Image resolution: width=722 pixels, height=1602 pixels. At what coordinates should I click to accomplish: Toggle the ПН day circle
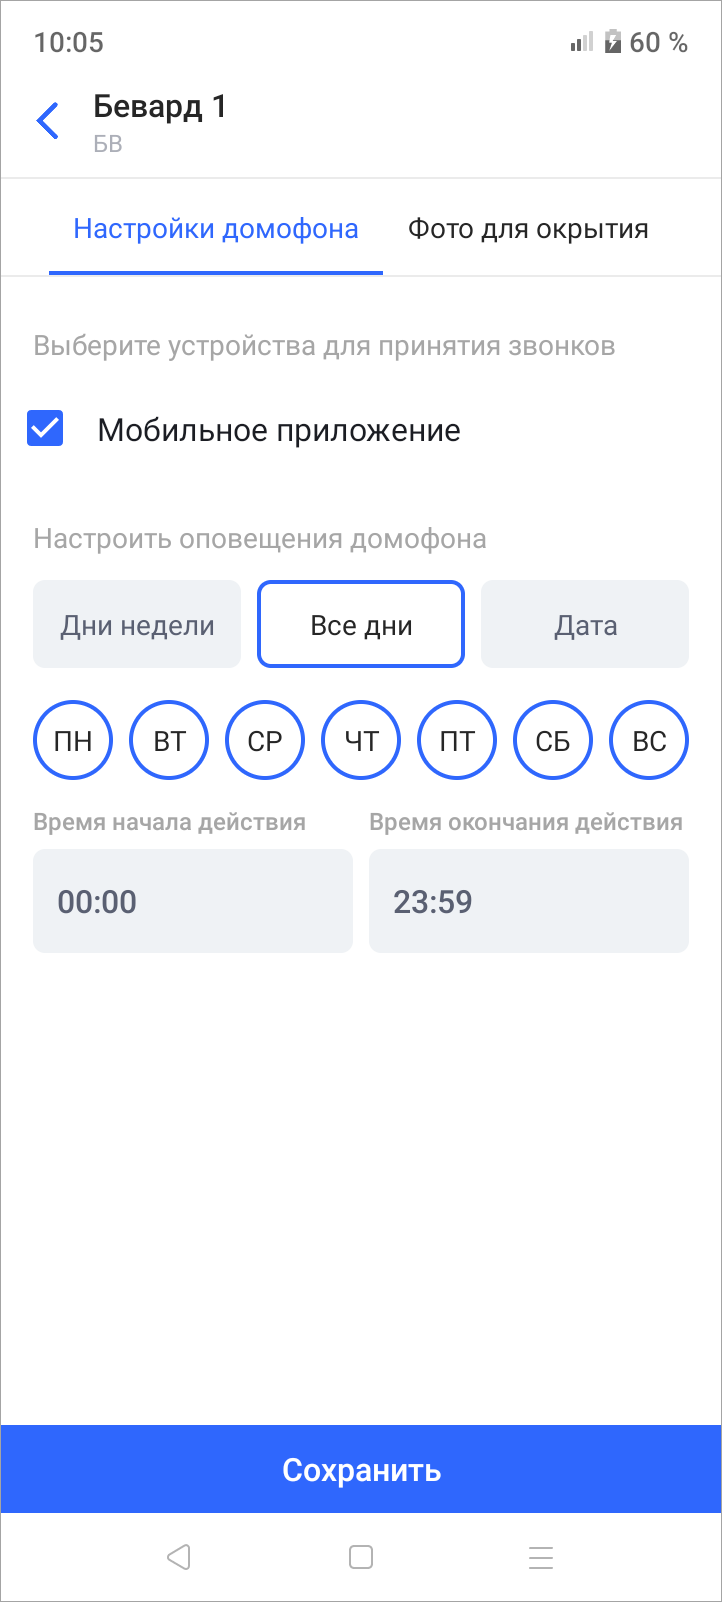coord(73,741)
